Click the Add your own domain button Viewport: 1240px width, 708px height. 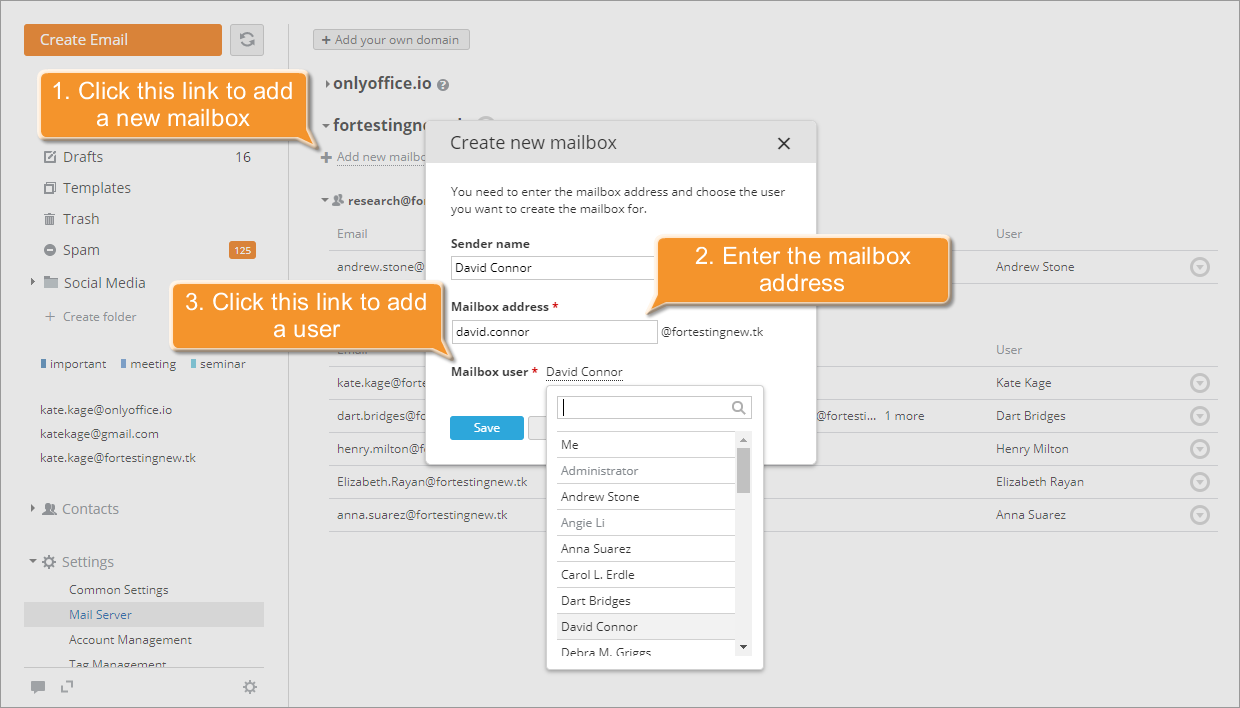click(391, 39)
